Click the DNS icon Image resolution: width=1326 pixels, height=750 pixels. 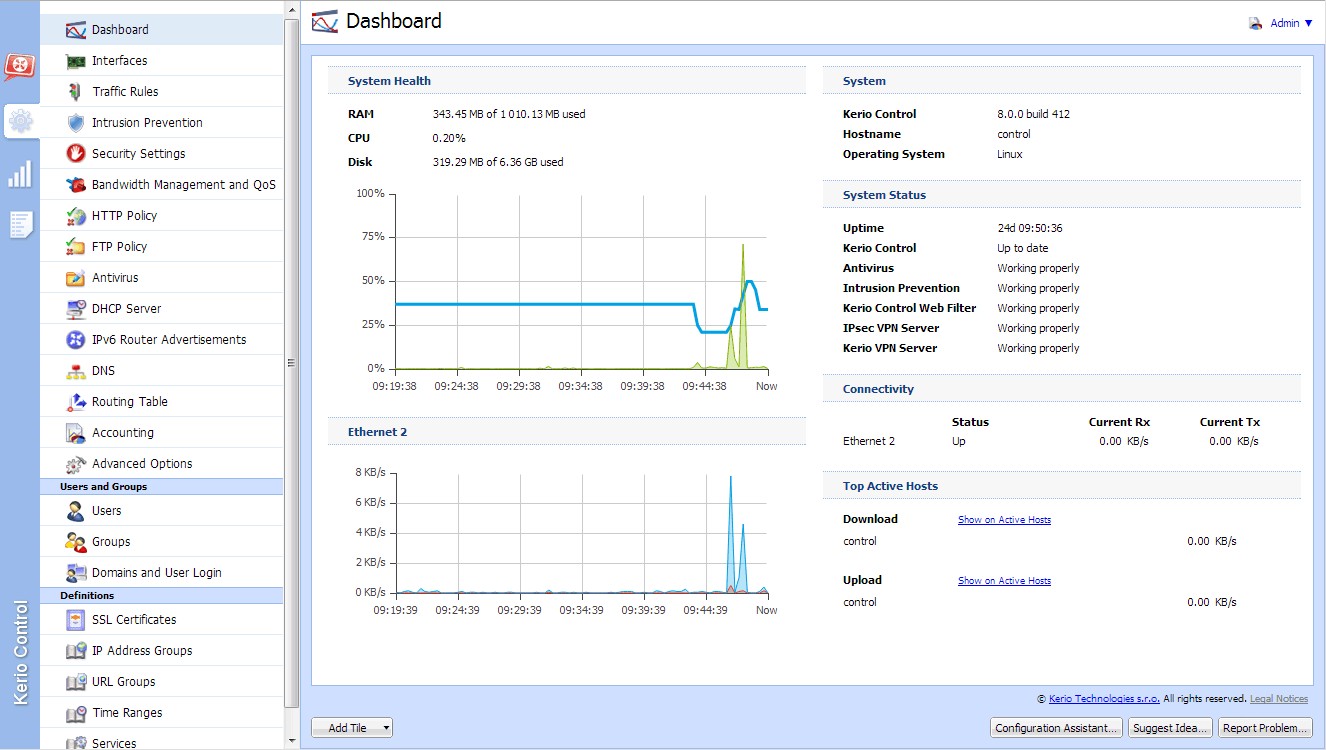point(76,371)
